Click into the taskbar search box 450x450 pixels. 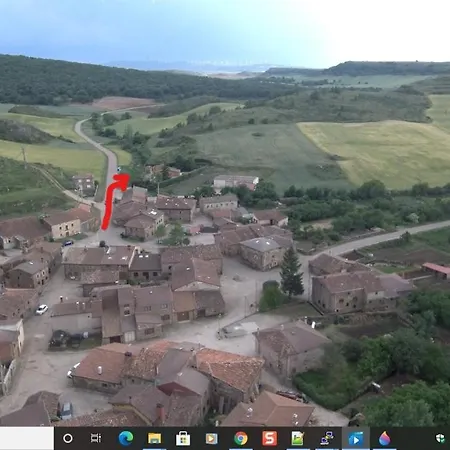point(27,438)
